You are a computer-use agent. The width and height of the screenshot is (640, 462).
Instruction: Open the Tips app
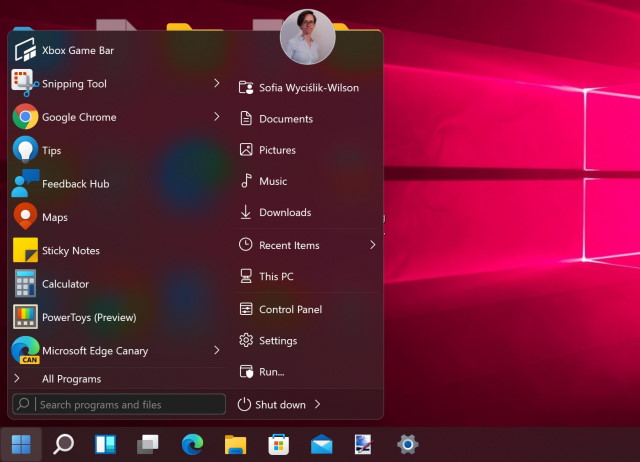[x=51, y=151]
